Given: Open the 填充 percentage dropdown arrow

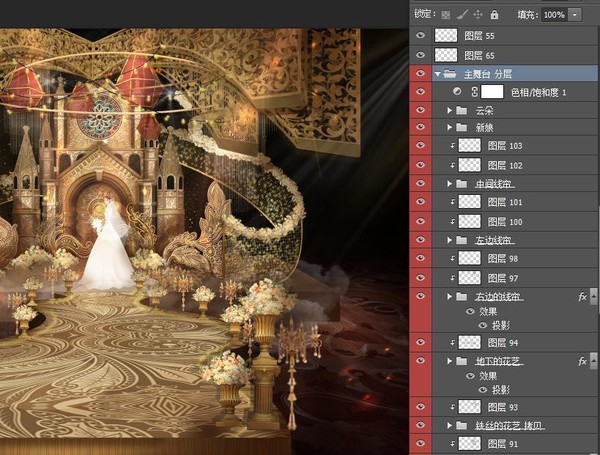Looking at the screenshot, I should click(x=575, y=15).
